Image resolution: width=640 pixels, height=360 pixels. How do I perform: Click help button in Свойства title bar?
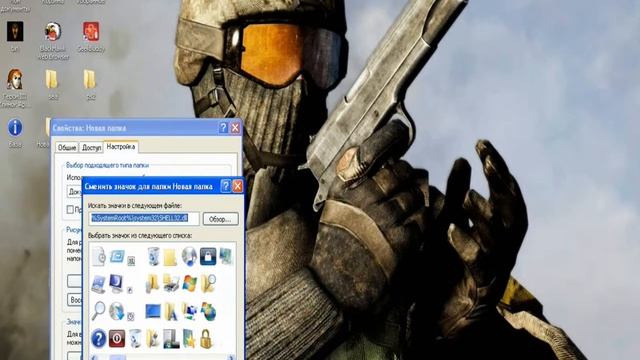point(223,128)
